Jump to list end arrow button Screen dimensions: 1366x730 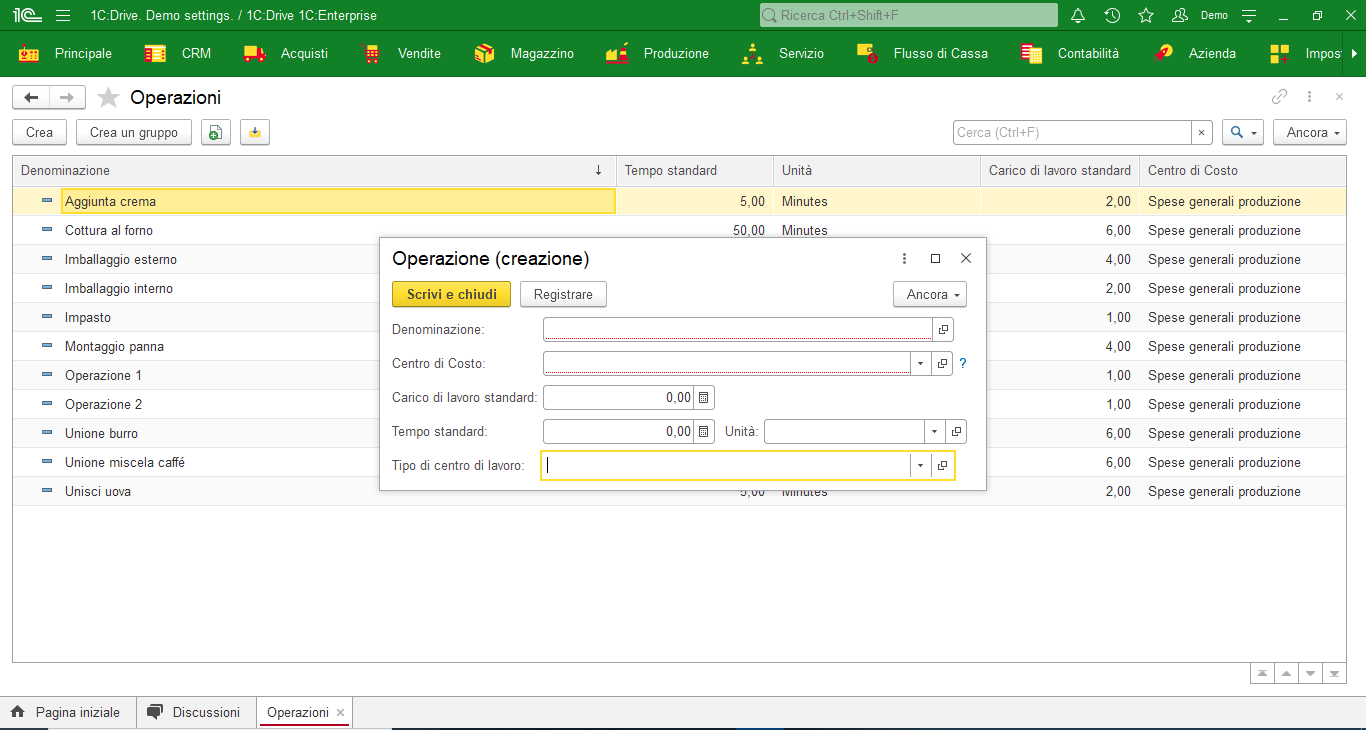pyautogui.click(x=1335, y=673)
